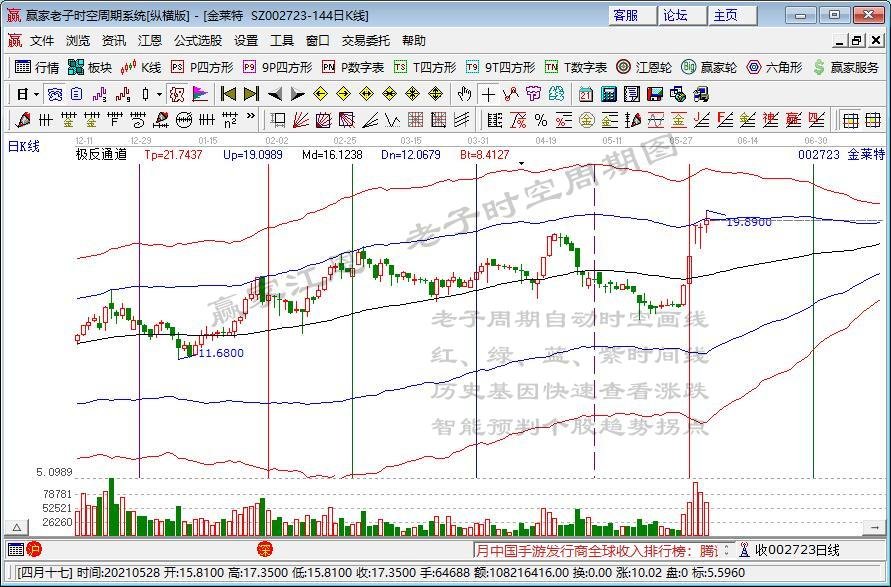Open the 窗口 menu
Viewport: 891px width, 587px height.
tap(318, 41)
